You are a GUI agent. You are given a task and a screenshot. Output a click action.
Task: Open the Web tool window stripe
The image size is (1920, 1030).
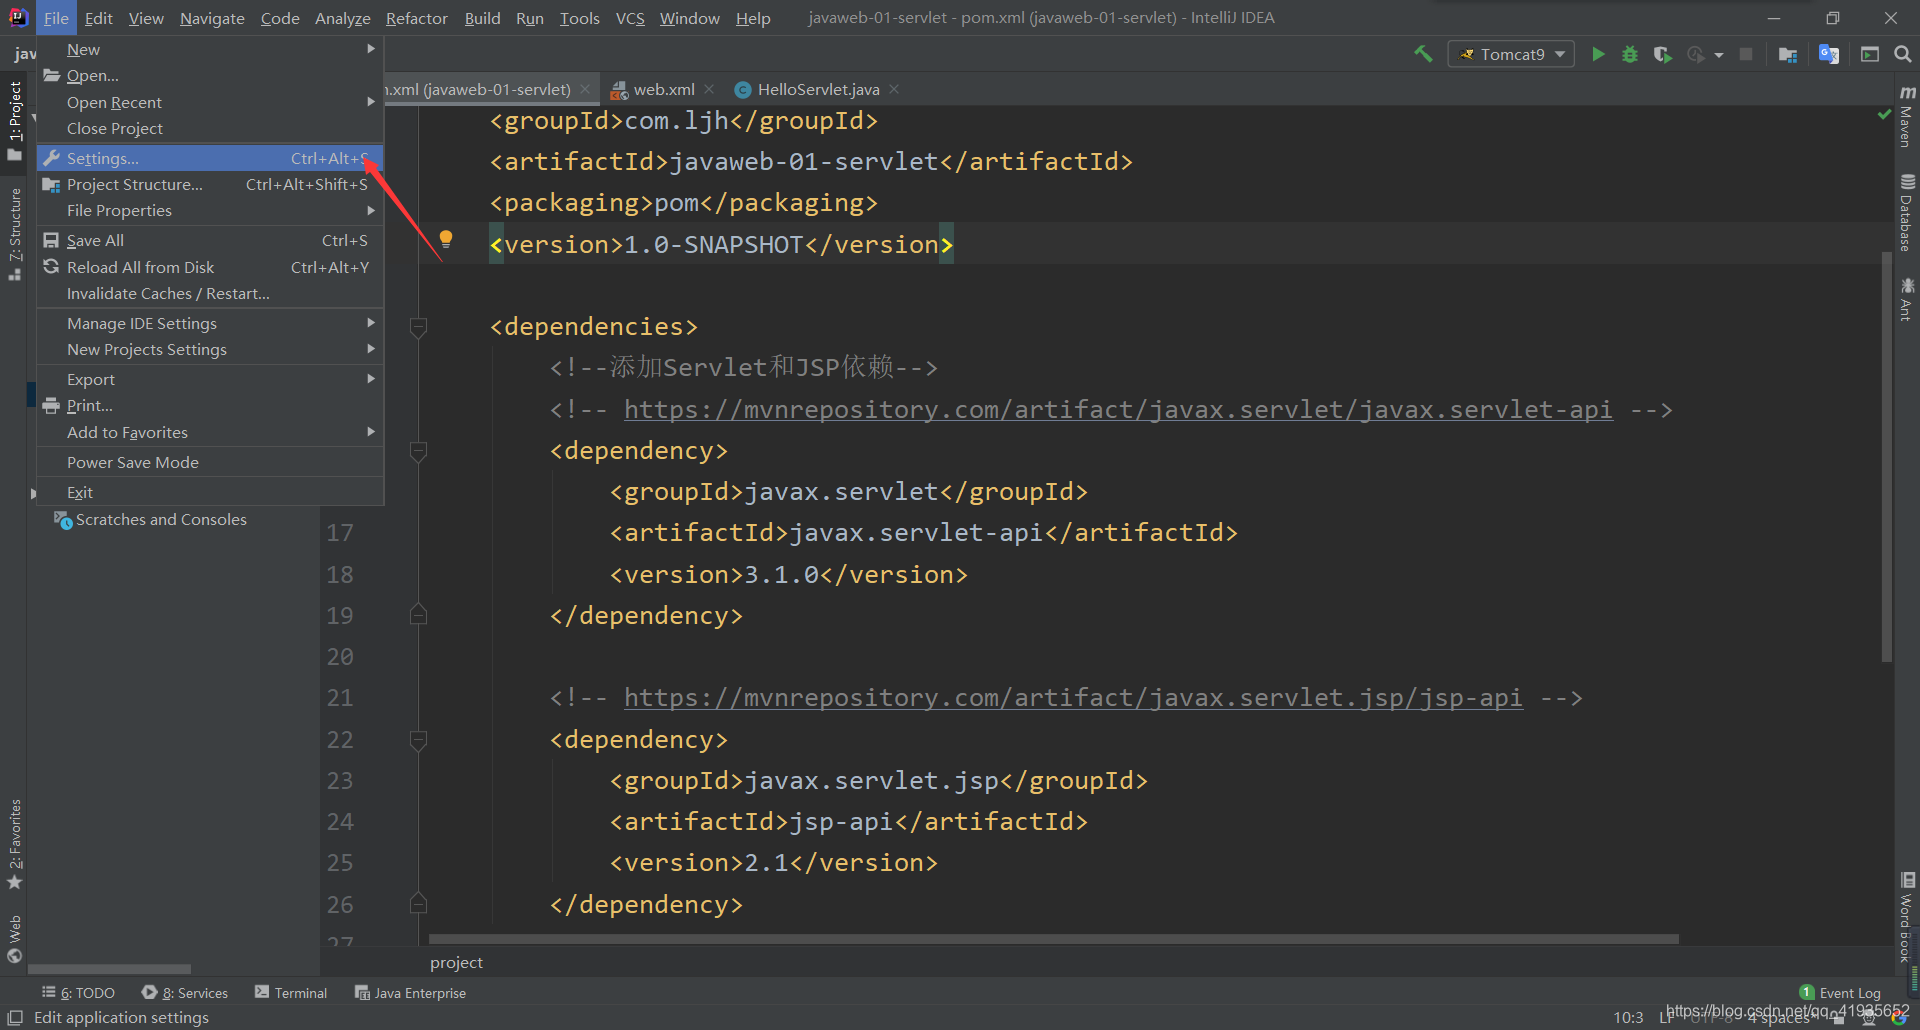tap(14, 938)
